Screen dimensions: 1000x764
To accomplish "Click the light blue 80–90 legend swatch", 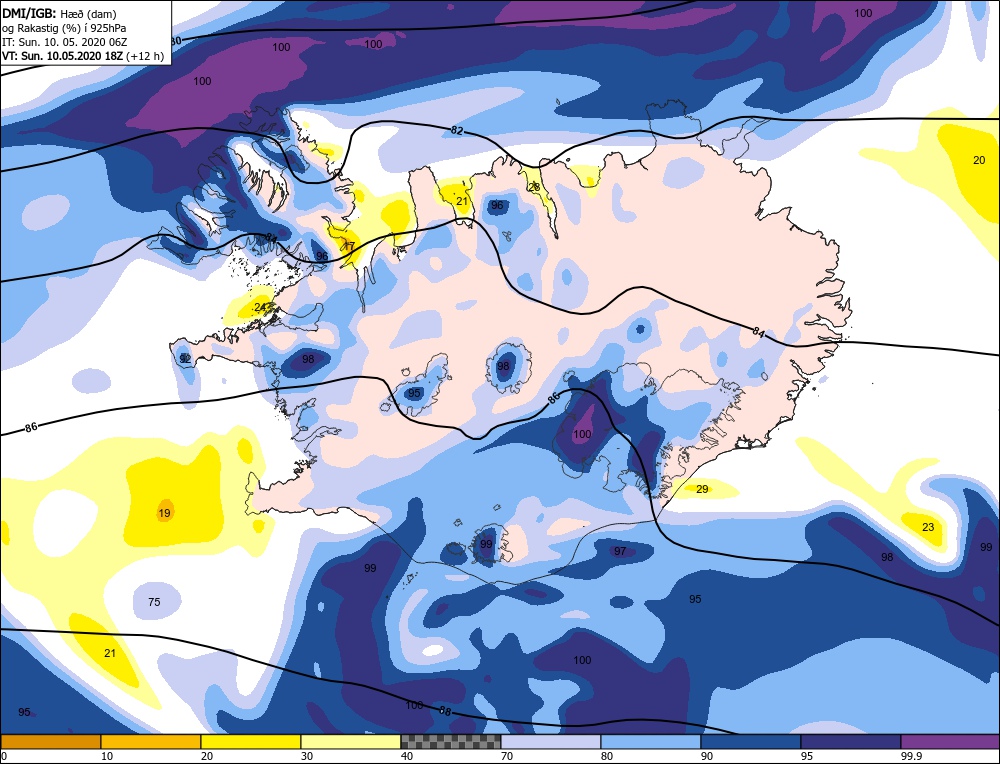I will click(x=651, y=741).
